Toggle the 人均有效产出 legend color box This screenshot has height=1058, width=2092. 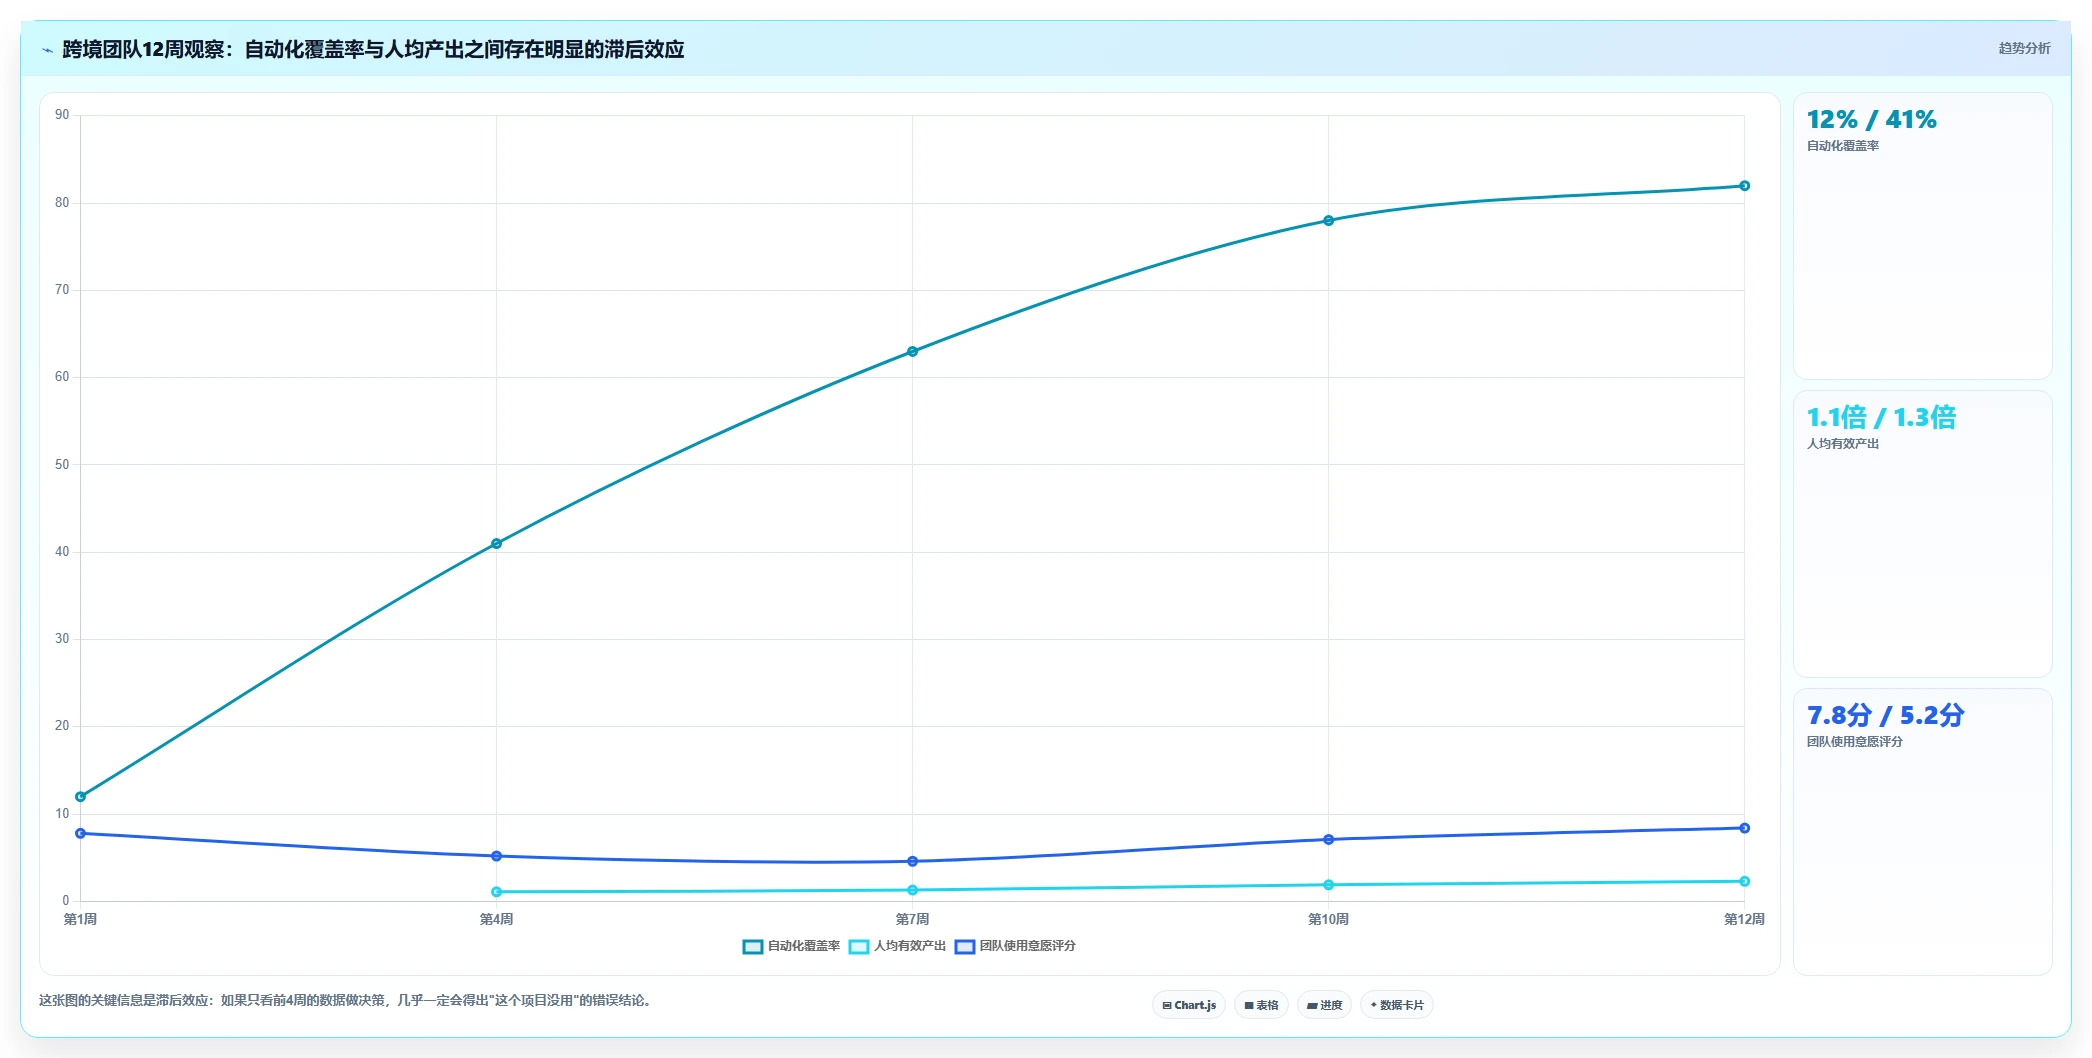coord(859,947)
